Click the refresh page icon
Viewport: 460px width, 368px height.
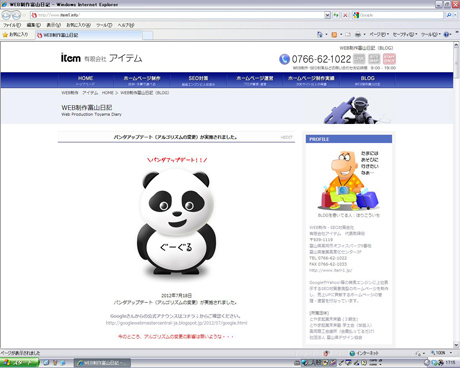[336, 15]
